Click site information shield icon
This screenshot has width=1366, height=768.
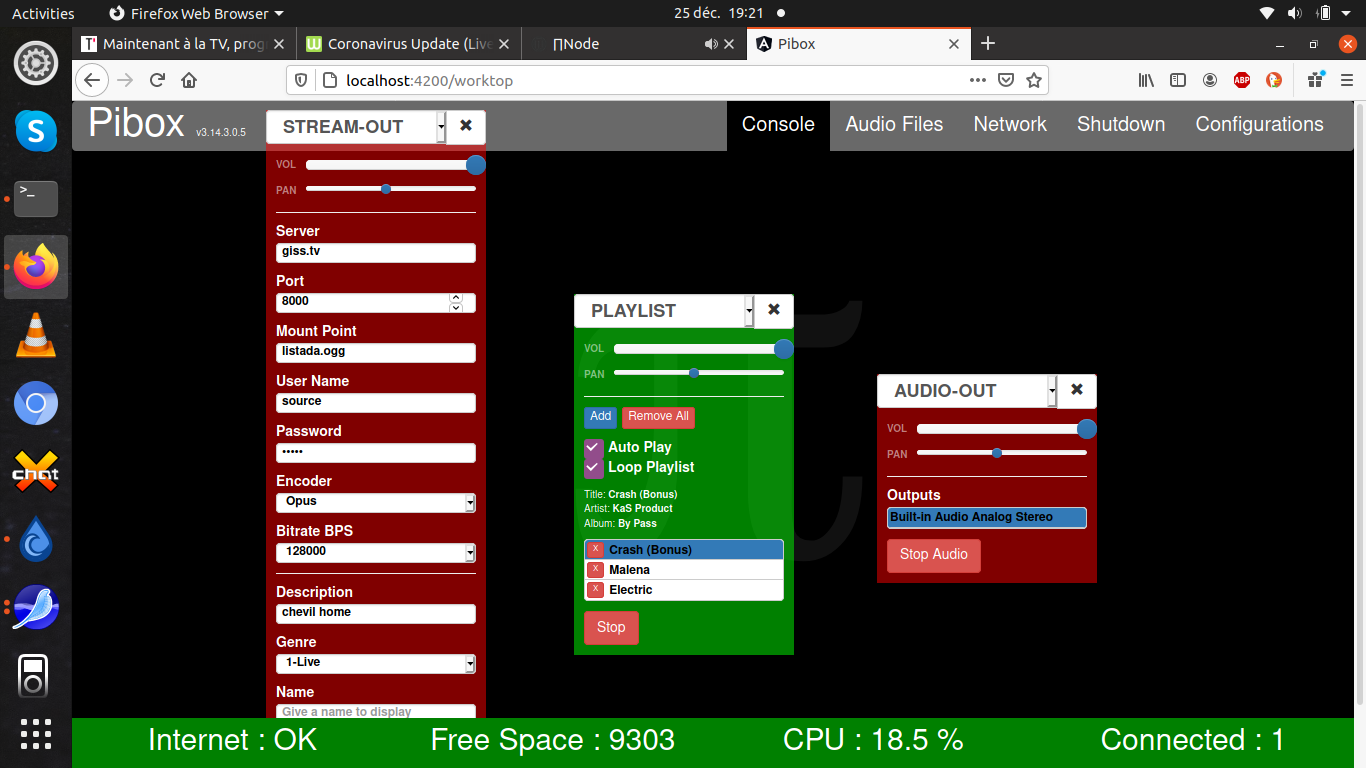(301, 80)
